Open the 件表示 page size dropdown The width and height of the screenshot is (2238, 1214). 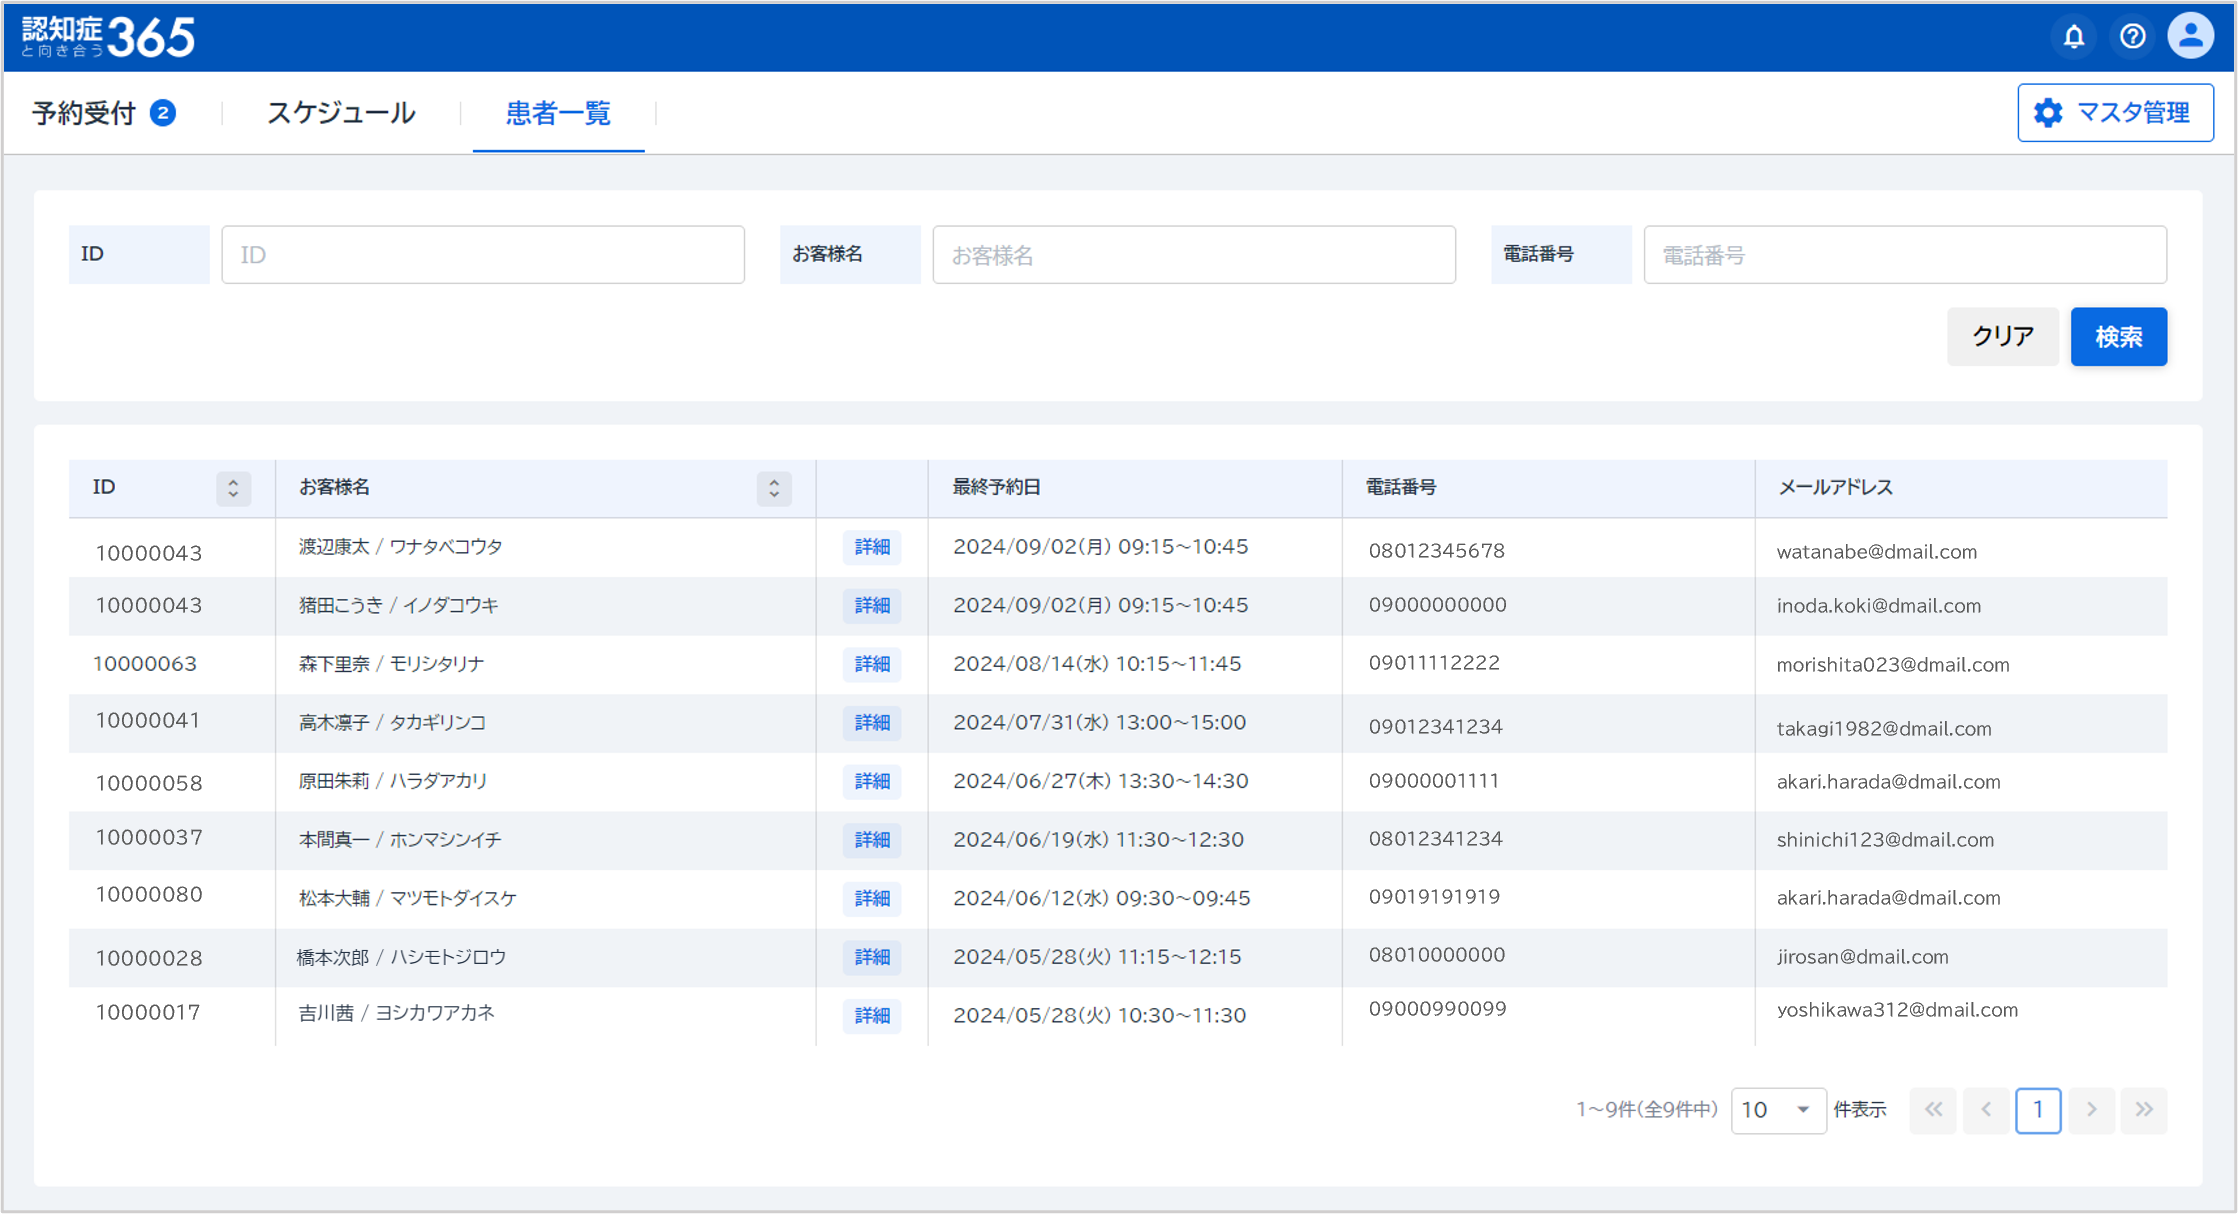(x=1777, y=1110)
